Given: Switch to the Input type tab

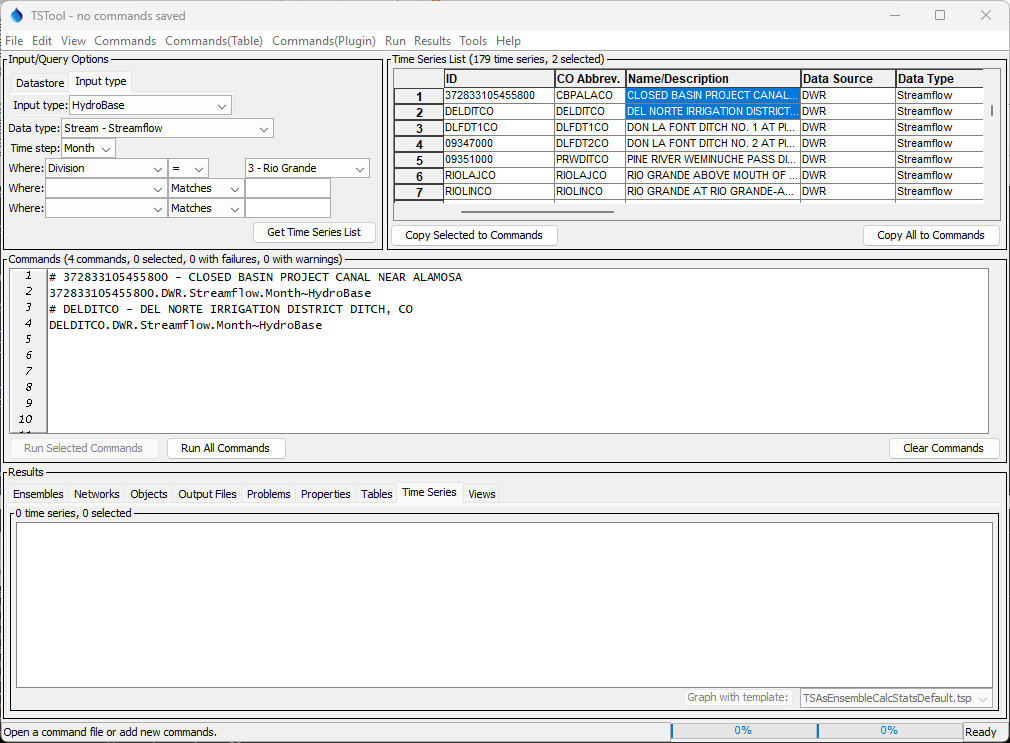Looking at the screenshot, I should tap(100, 81).
